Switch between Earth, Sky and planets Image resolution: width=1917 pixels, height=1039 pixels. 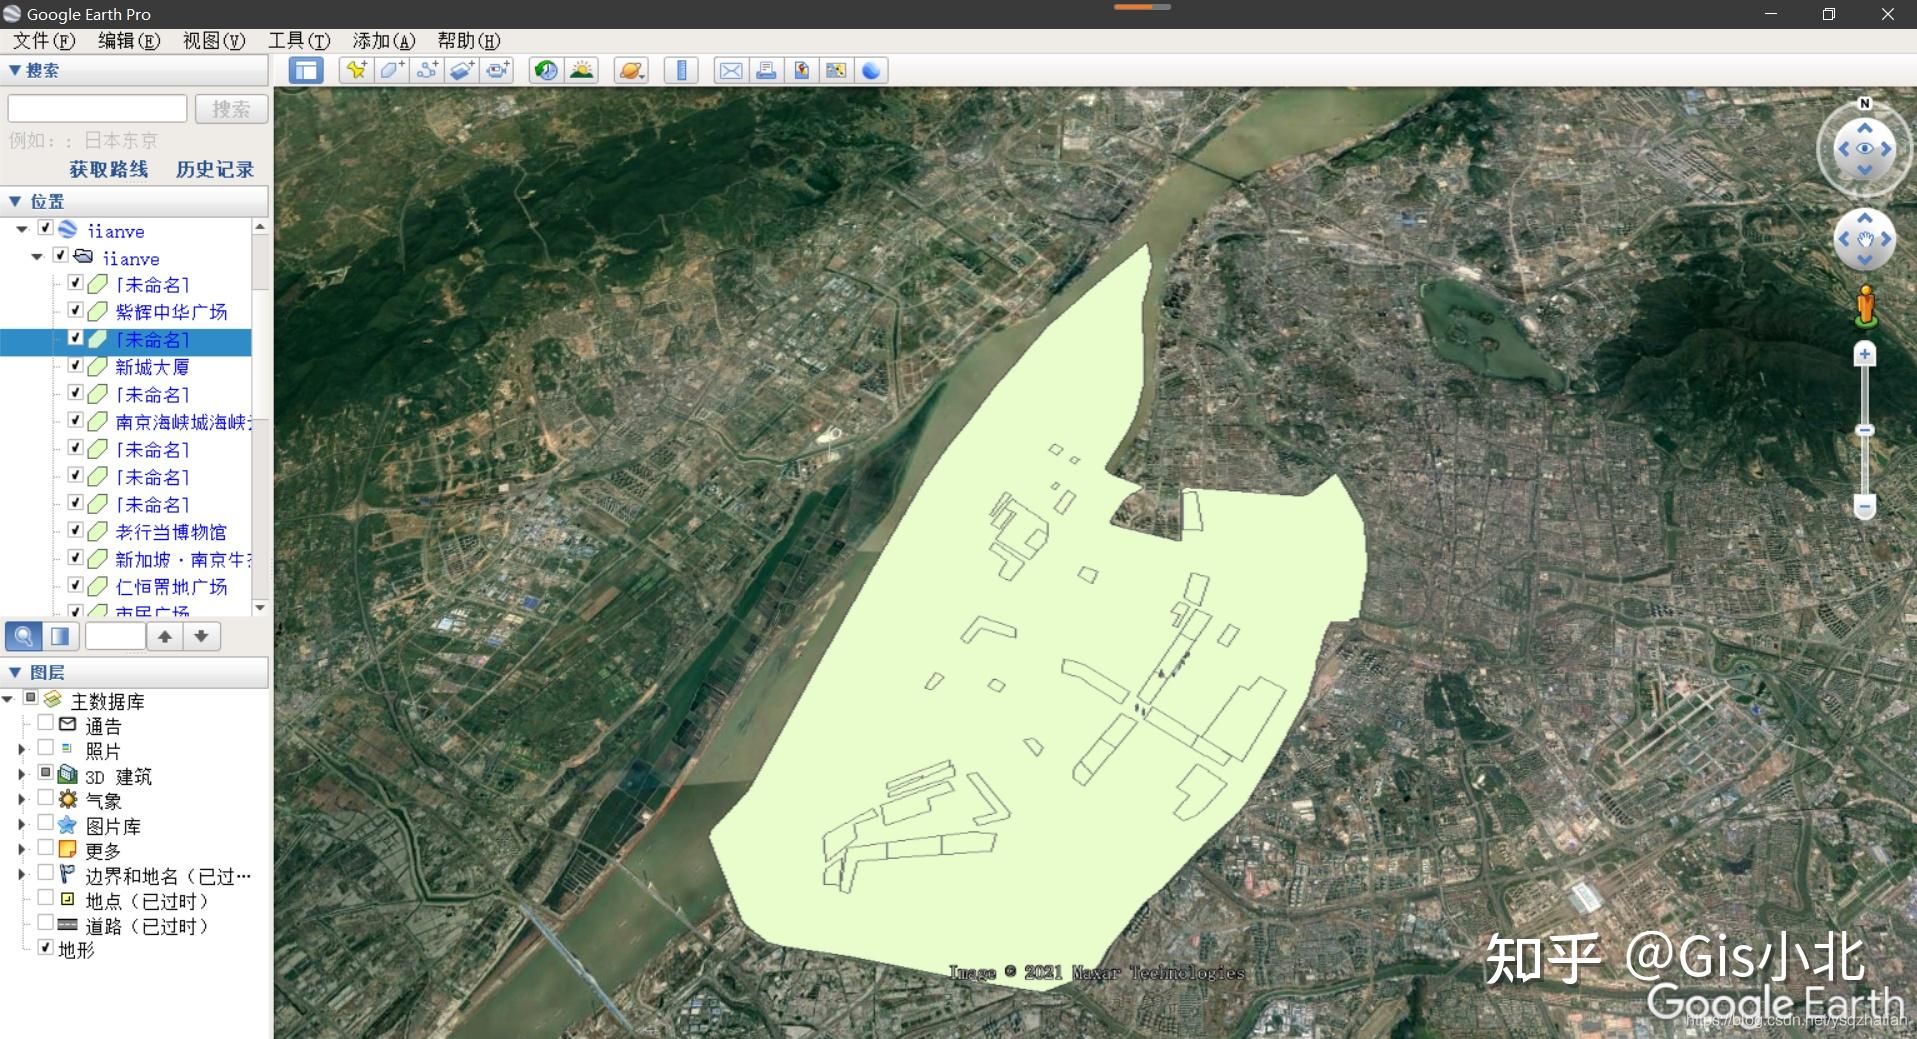point(631,70)
